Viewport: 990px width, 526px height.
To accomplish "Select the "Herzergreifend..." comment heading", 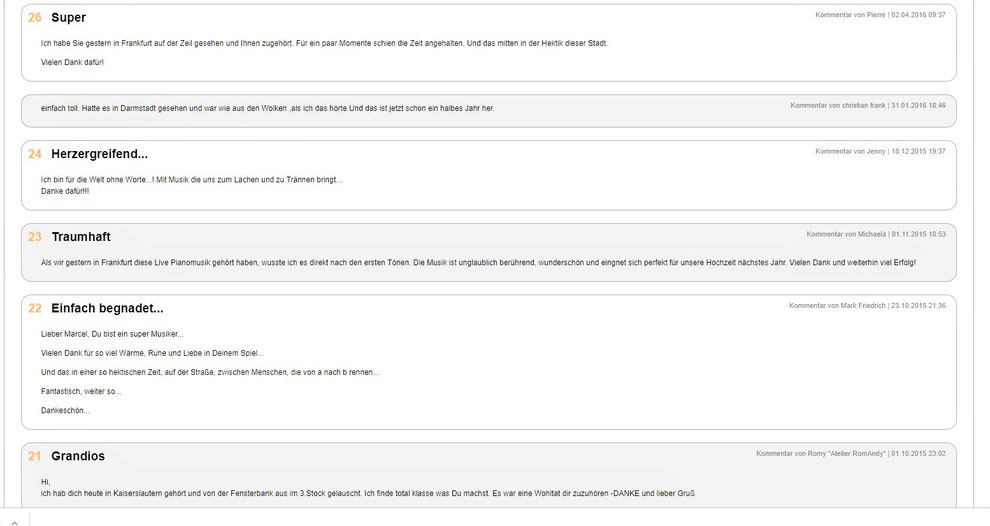I will coord(100,154).
